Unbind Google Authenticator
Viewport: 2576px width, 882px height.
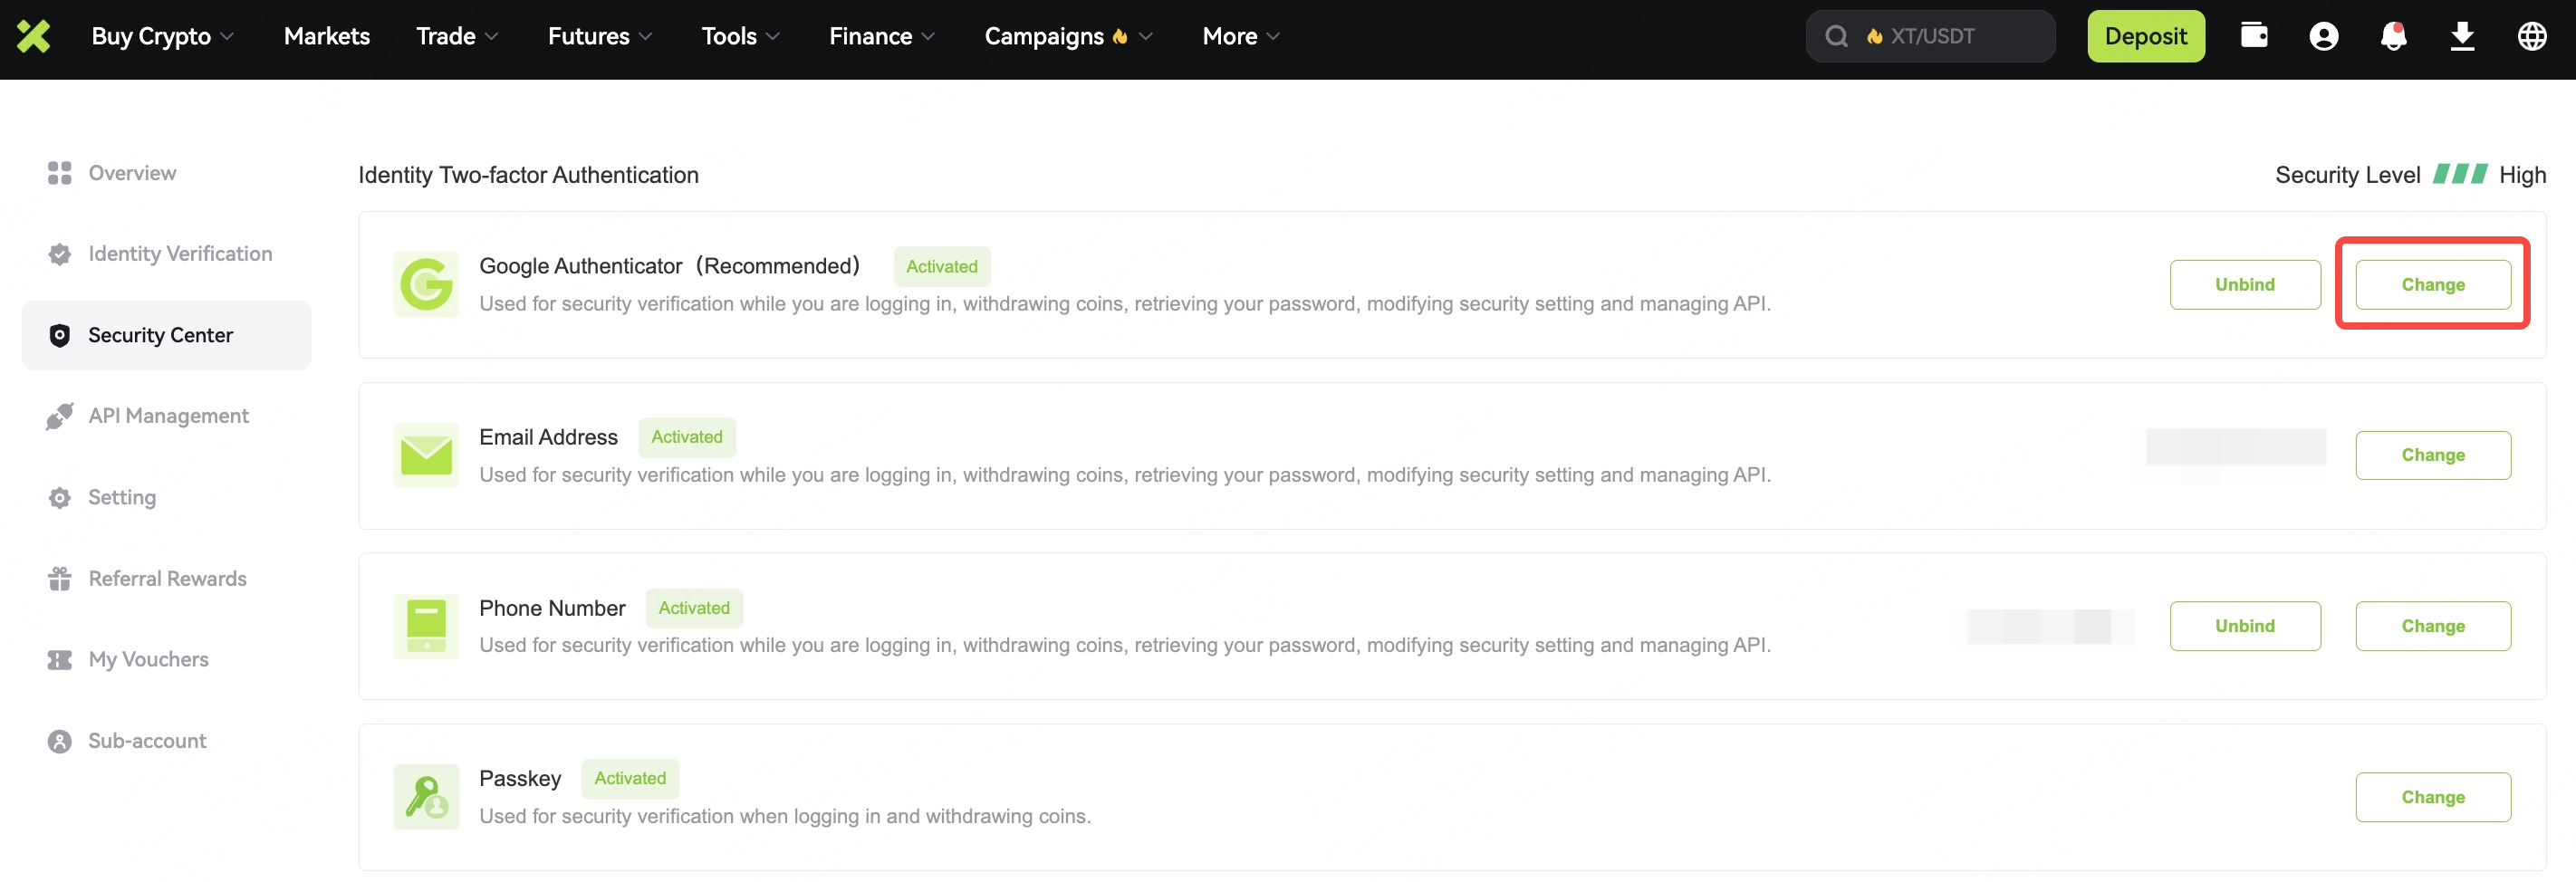pos(2244,285)
